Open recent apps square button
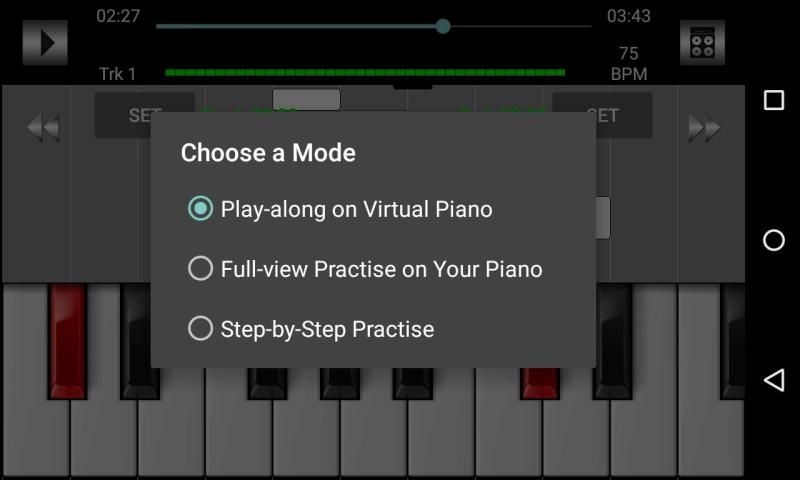This screenshot has height=480, width=800. [x=774, y=100]
